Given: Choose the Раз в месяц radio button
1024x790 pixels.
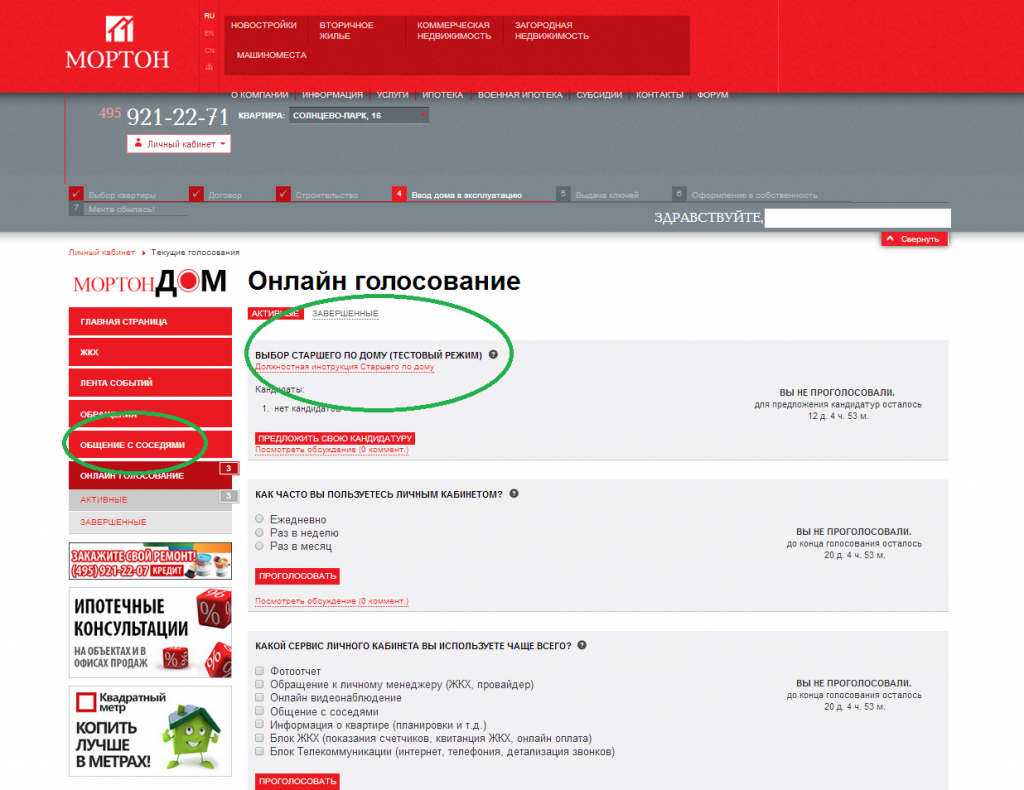Looking at the screenshot, I should [x=259, y=546].
